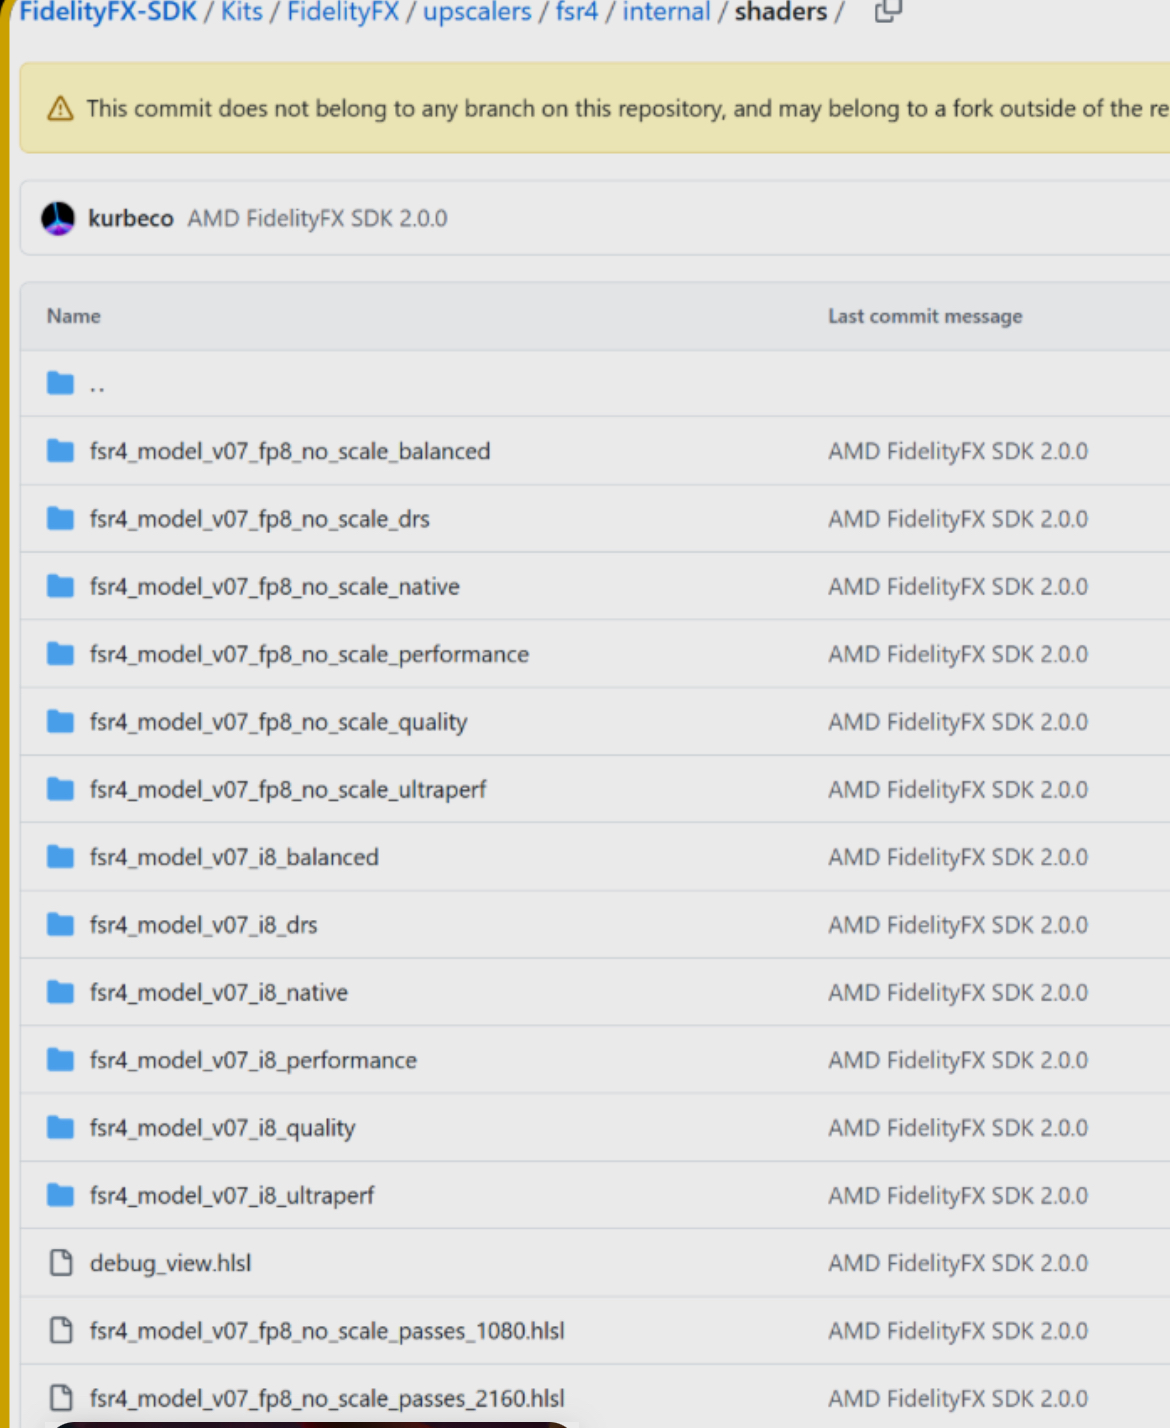Open commit message for passes_1080.hlsl row
1170x1428 pixels.
(x=958, y=1331)
